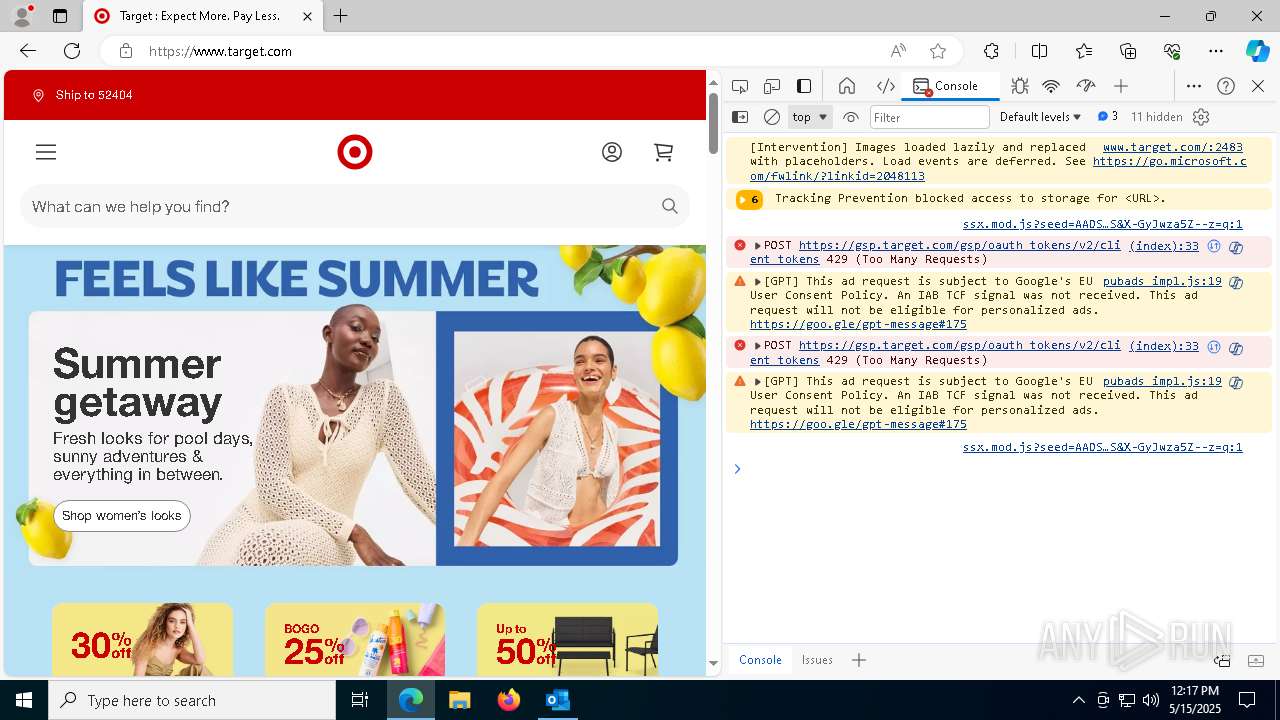Click Shop women's looks button
1280x720 pixels.
122,516
